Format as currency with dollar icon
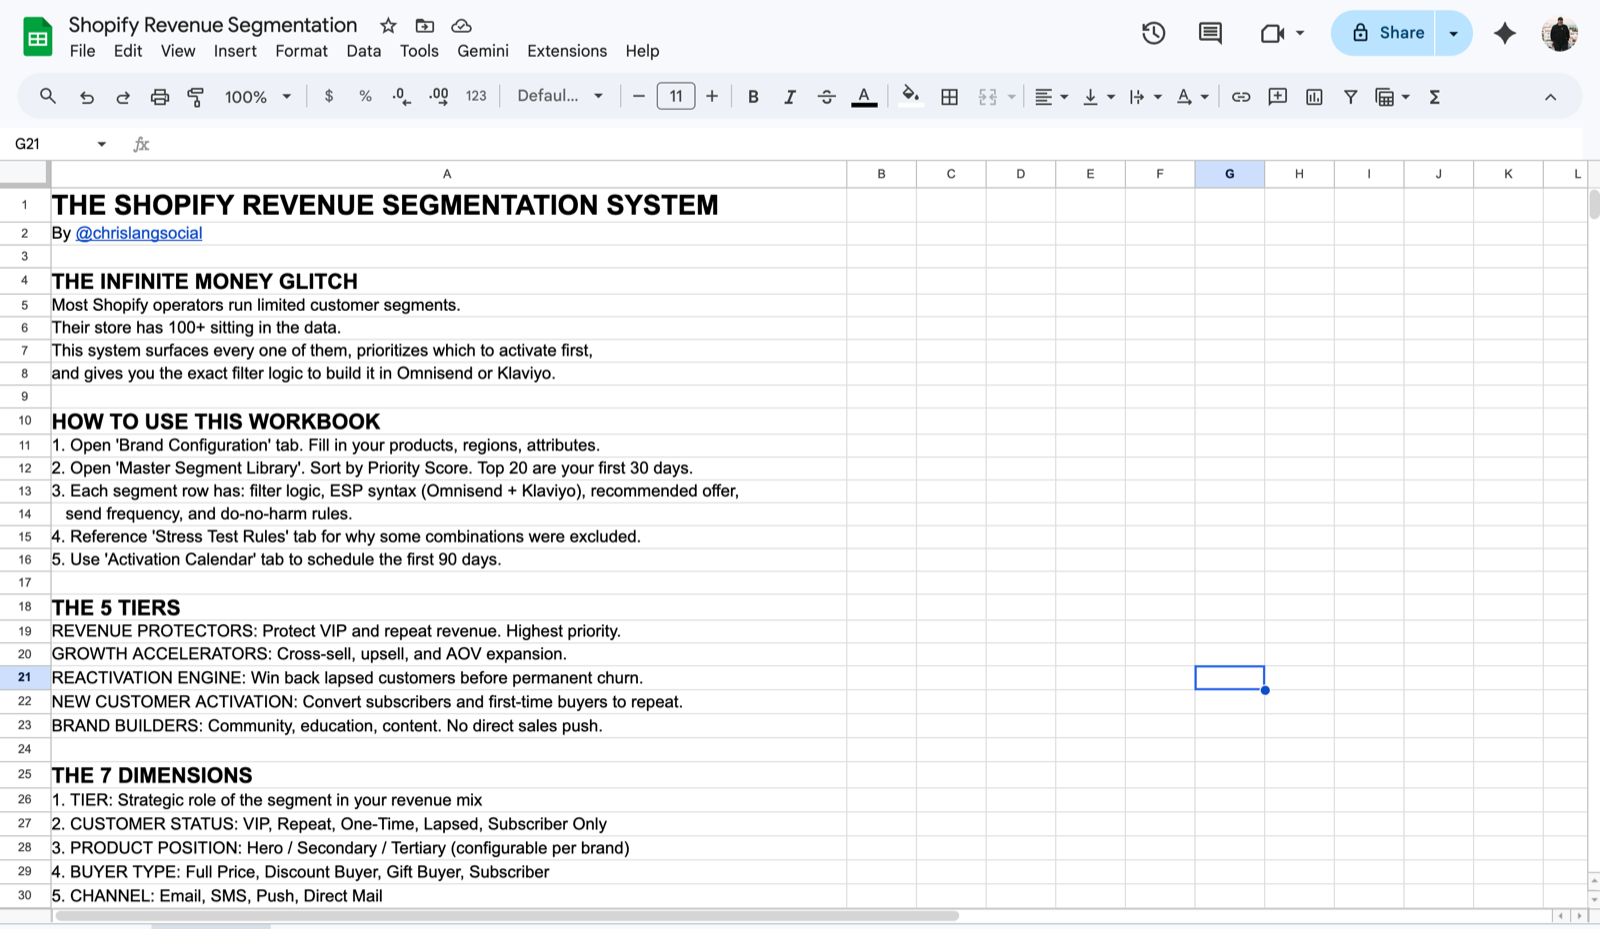Viewport: 1600px width, 929px height. click(x=329, y=96)
